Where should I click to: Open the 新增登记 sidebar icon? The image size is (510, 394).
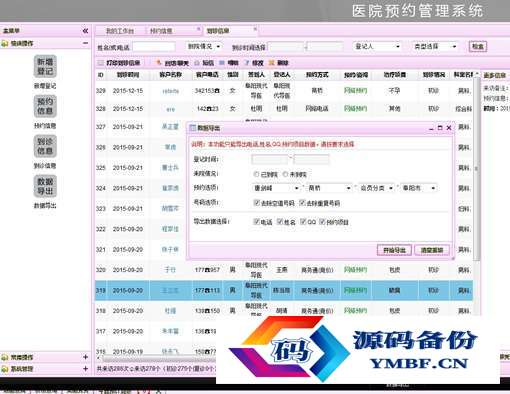pos(45,66)
